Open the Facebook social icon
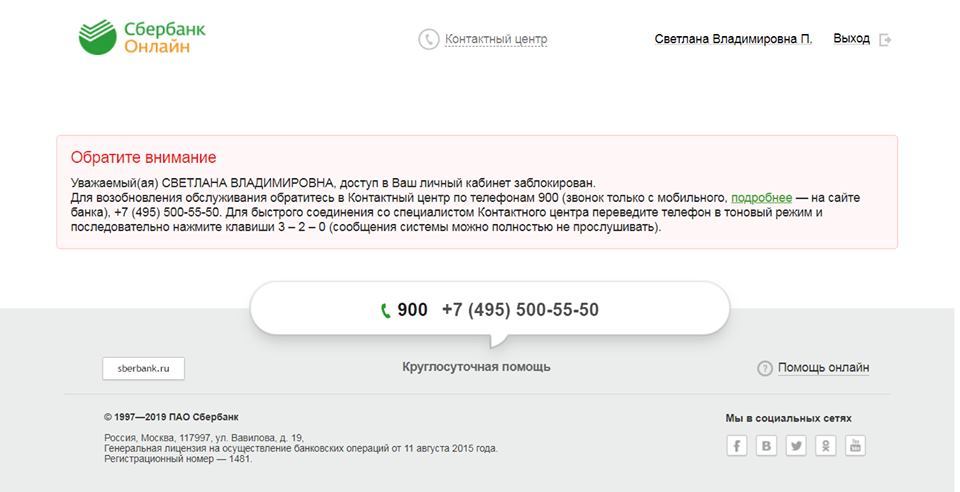 click(x=737, y=445)
